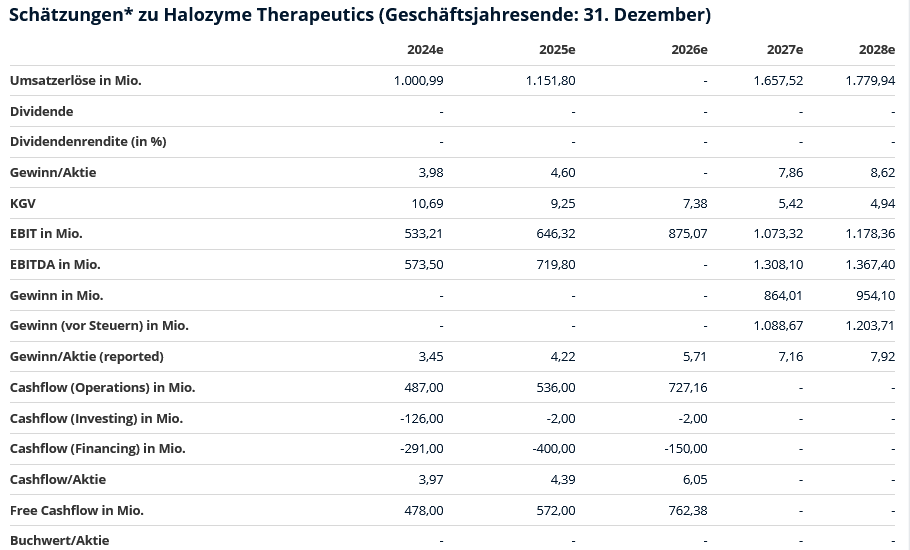Click the Gewinn (vor Steuern) in Mio. label
The width and height of the screenshot is (910, 550).
point(99,325)
